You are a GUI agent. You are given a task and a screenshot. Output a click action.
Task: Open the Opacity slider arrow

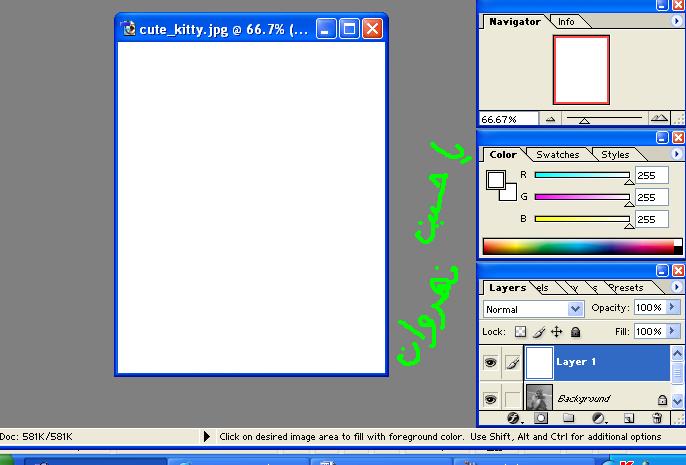[671, 308]
